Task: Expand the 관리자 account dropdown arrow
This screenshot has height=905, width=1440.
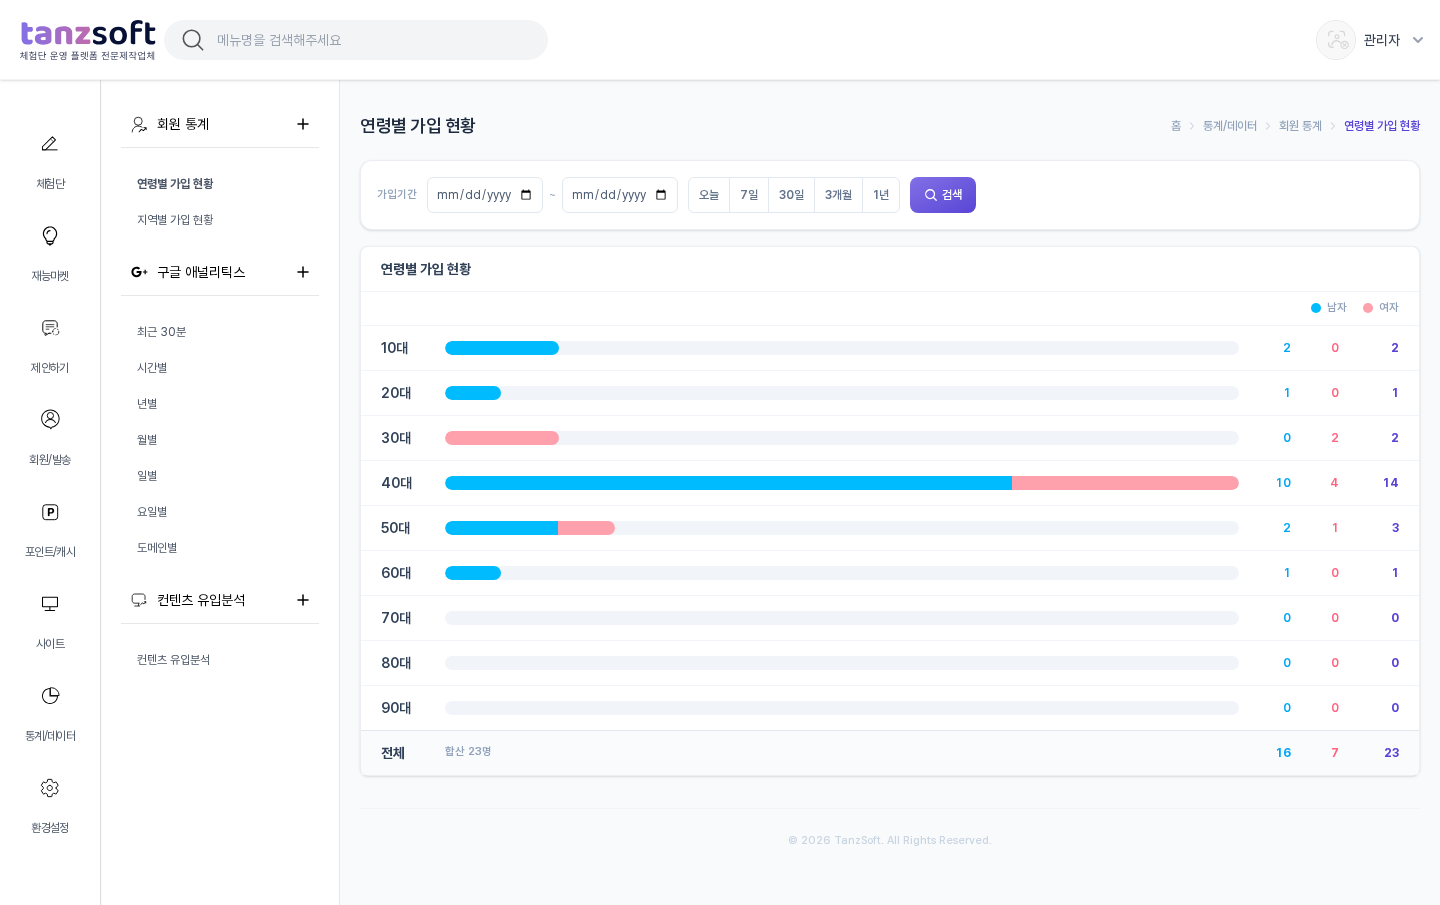Action: (x=1418, y=40)
